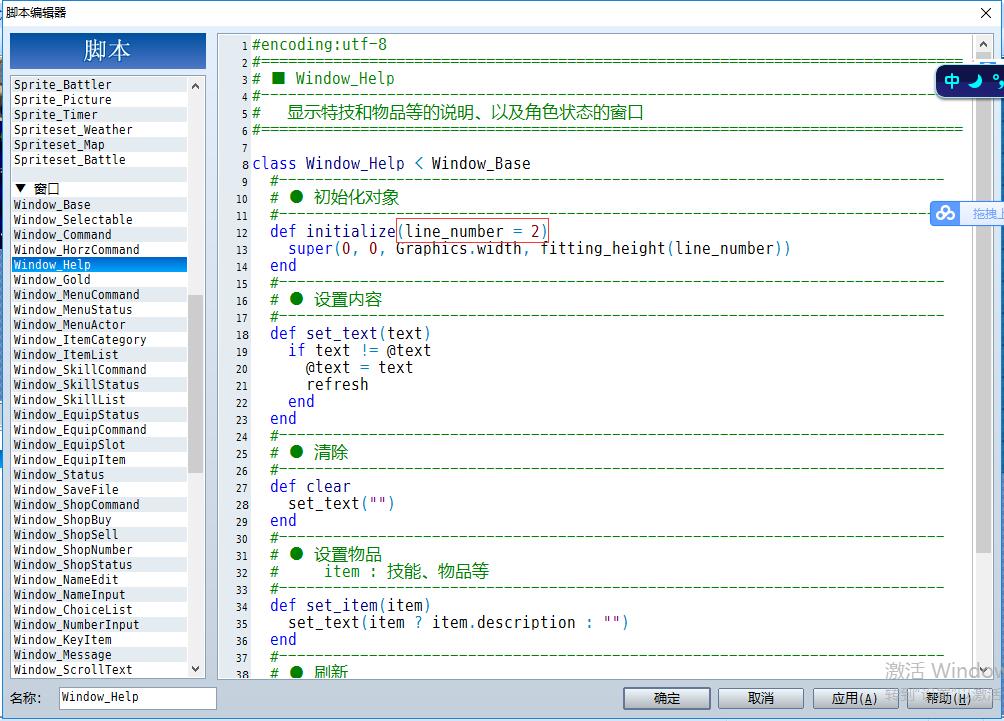Select Window_MenuStatus script
Screen dimensions: 1004x721
coord(99,310)
